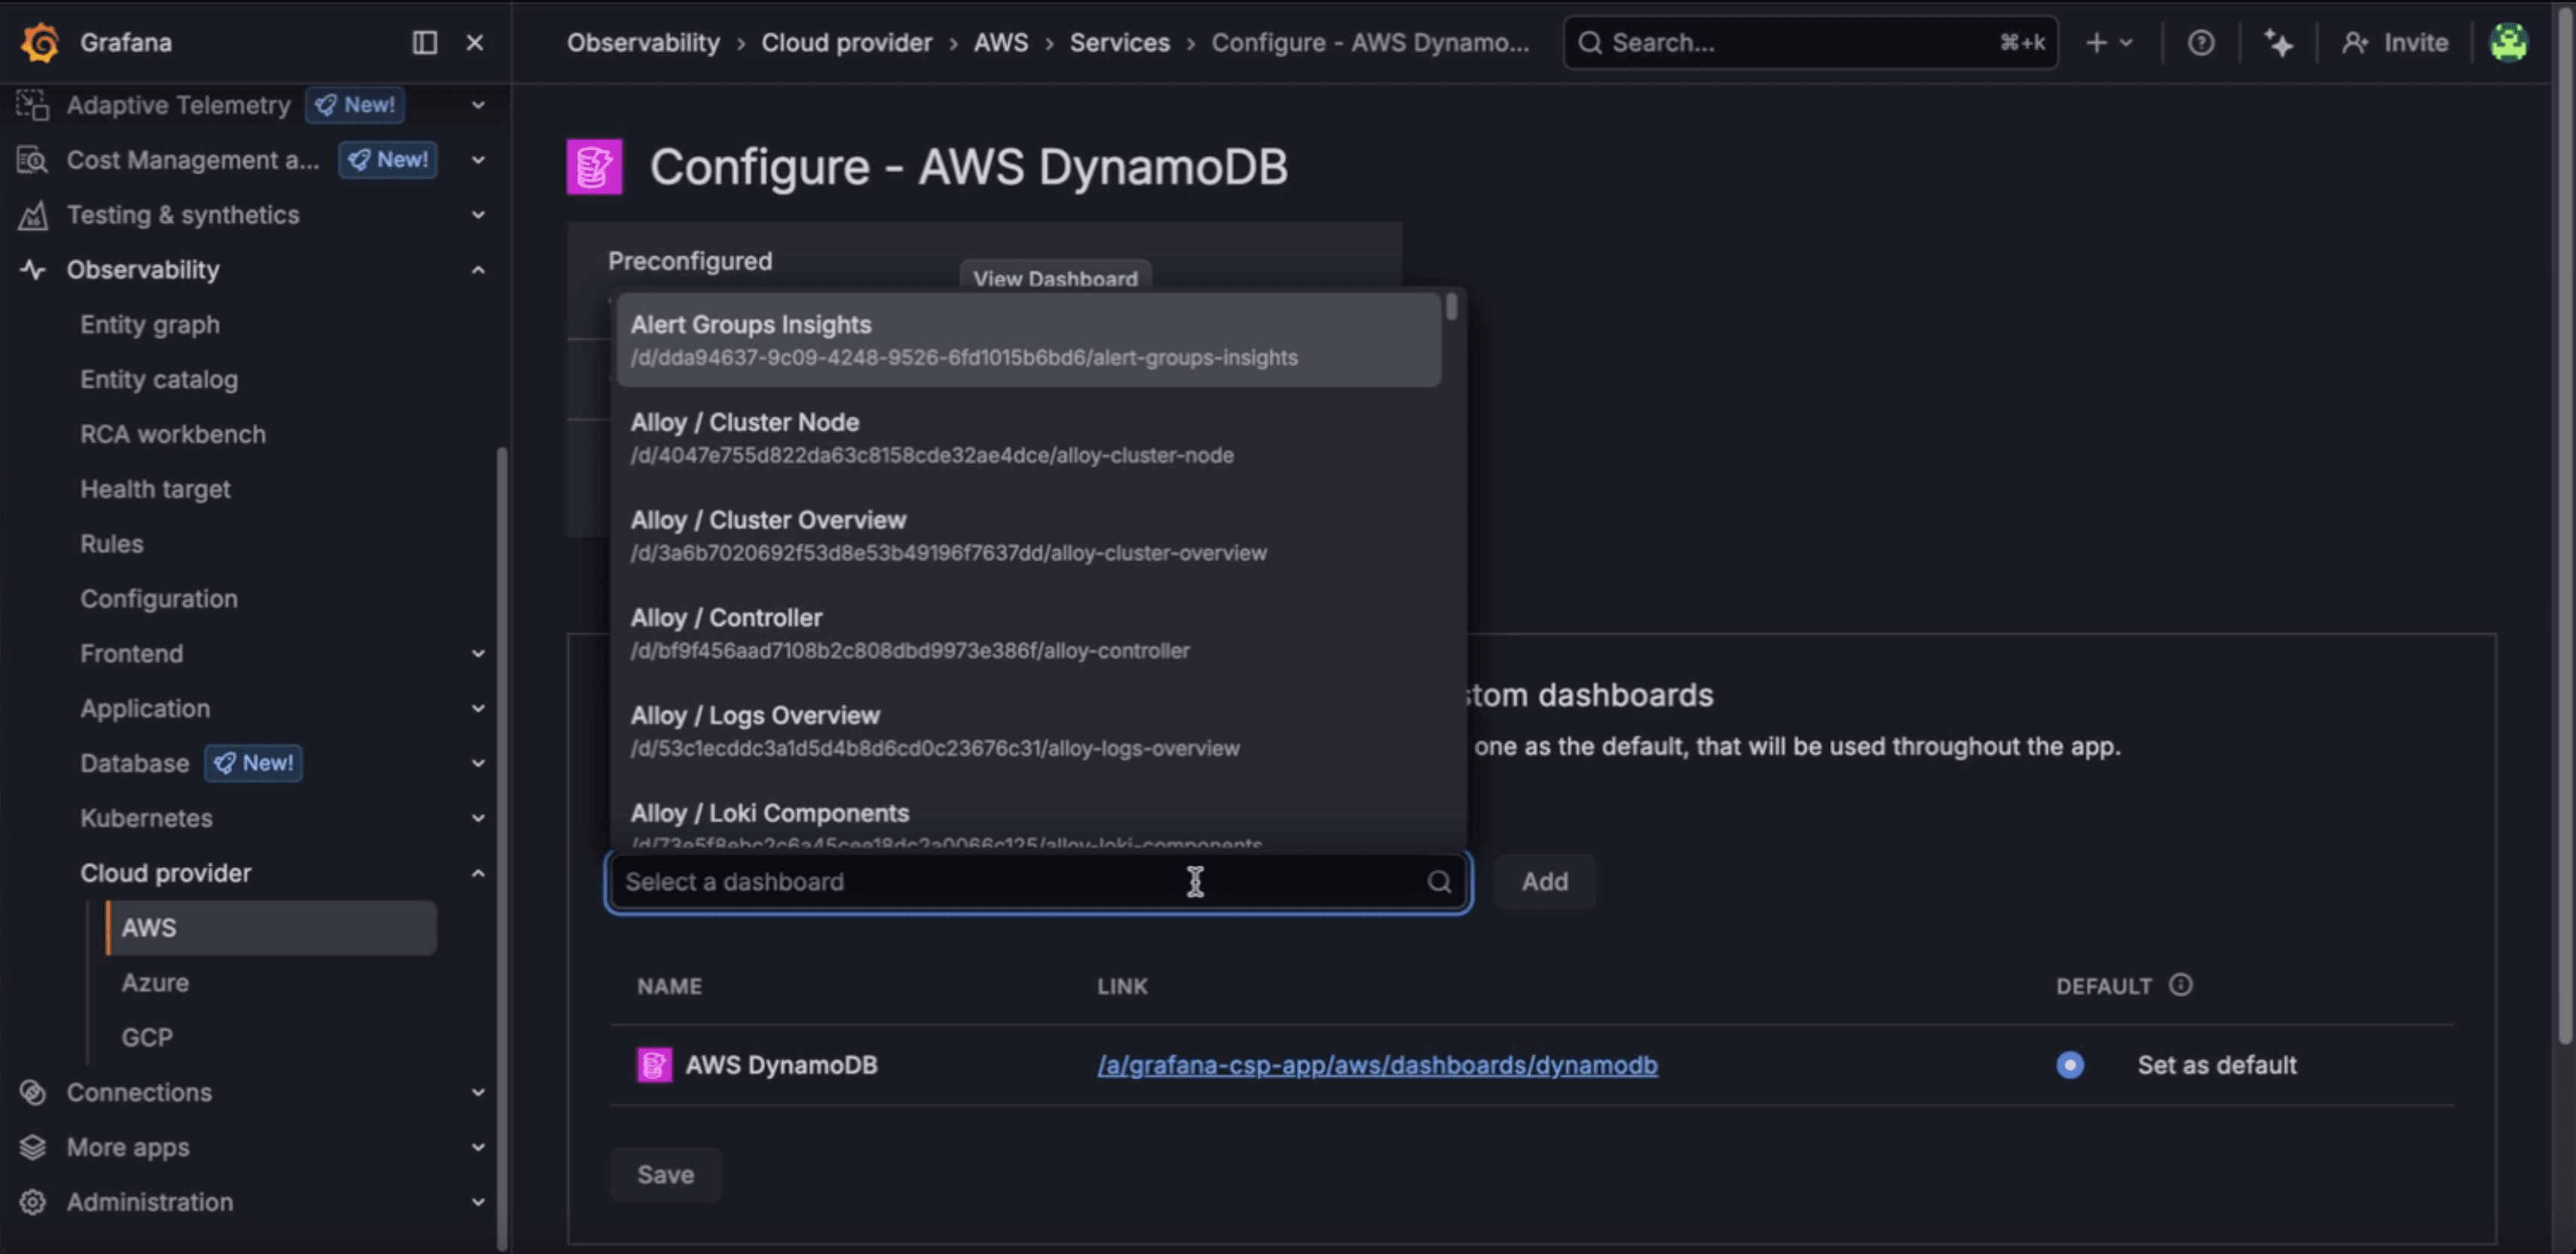This screenshot has height=1254, width=2576.
Task: Open Entity graph in sidebar
Action: click(x=150, y=325)
